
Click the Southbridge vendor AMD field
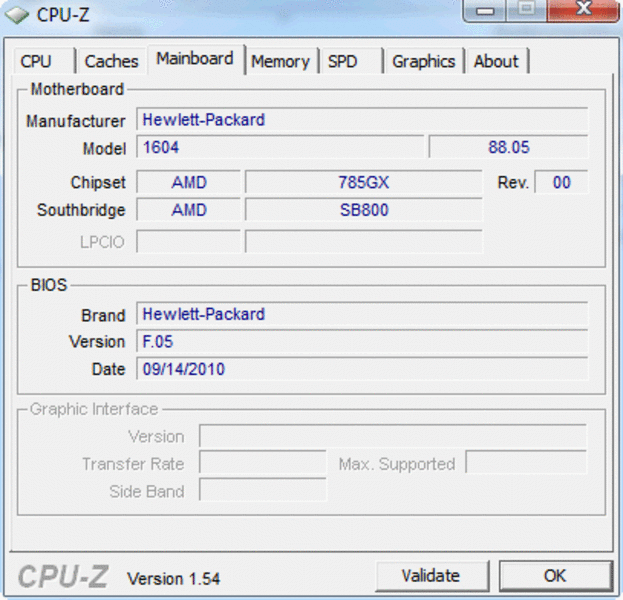pos(189,210)
